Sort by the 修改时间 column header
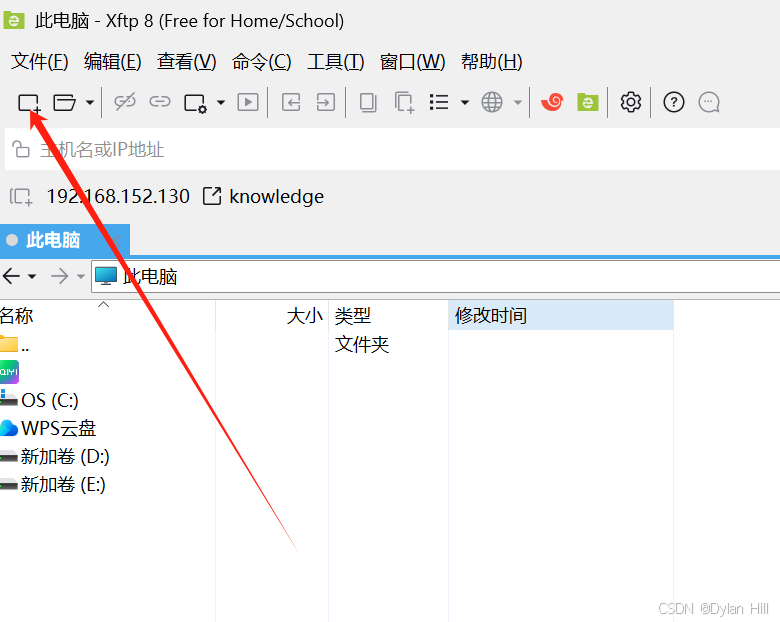Image resolution: width=780 pixels, height=622 pixels. click(561, 315)
